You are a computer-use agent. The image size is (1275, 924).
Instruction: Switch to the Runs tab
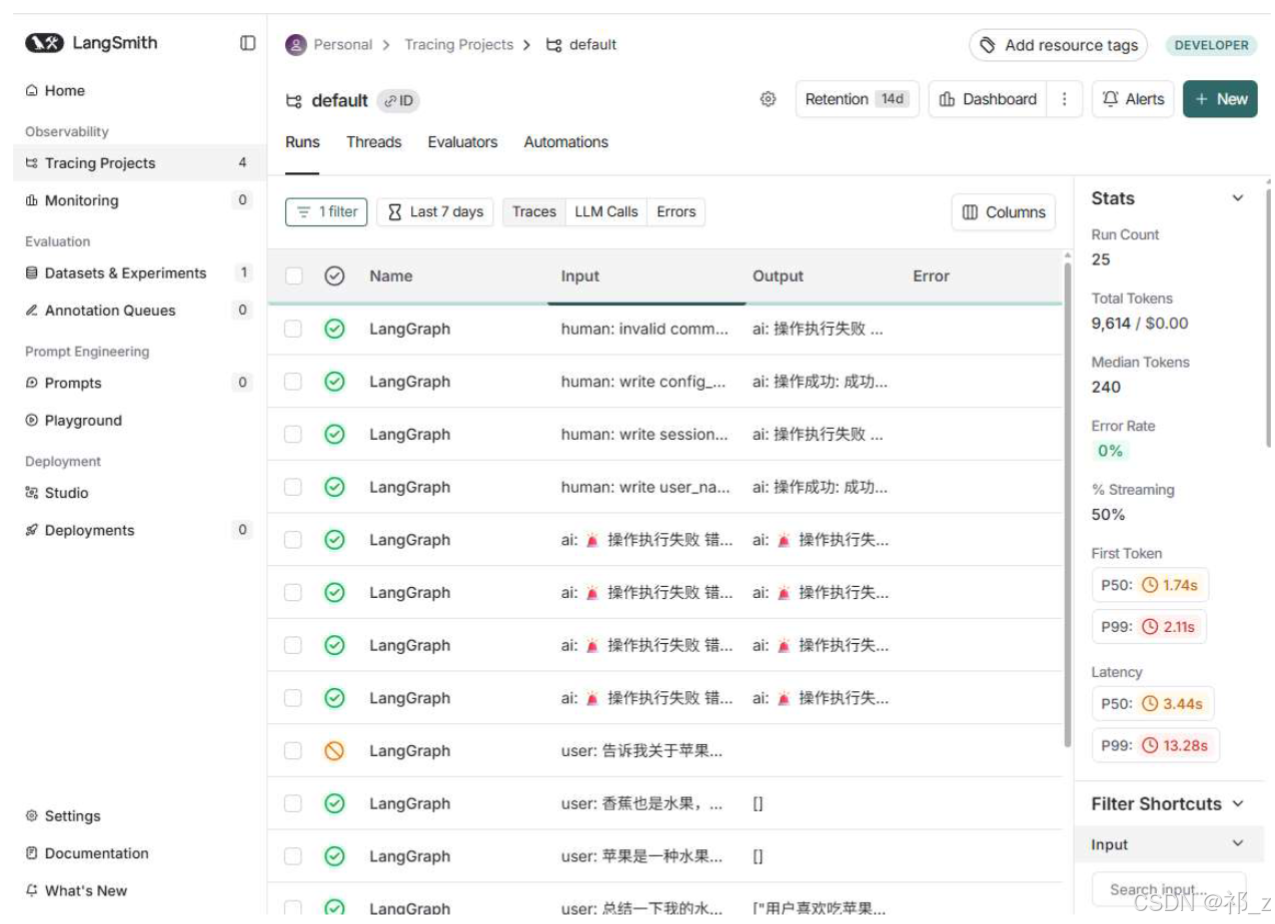(302, 142)
